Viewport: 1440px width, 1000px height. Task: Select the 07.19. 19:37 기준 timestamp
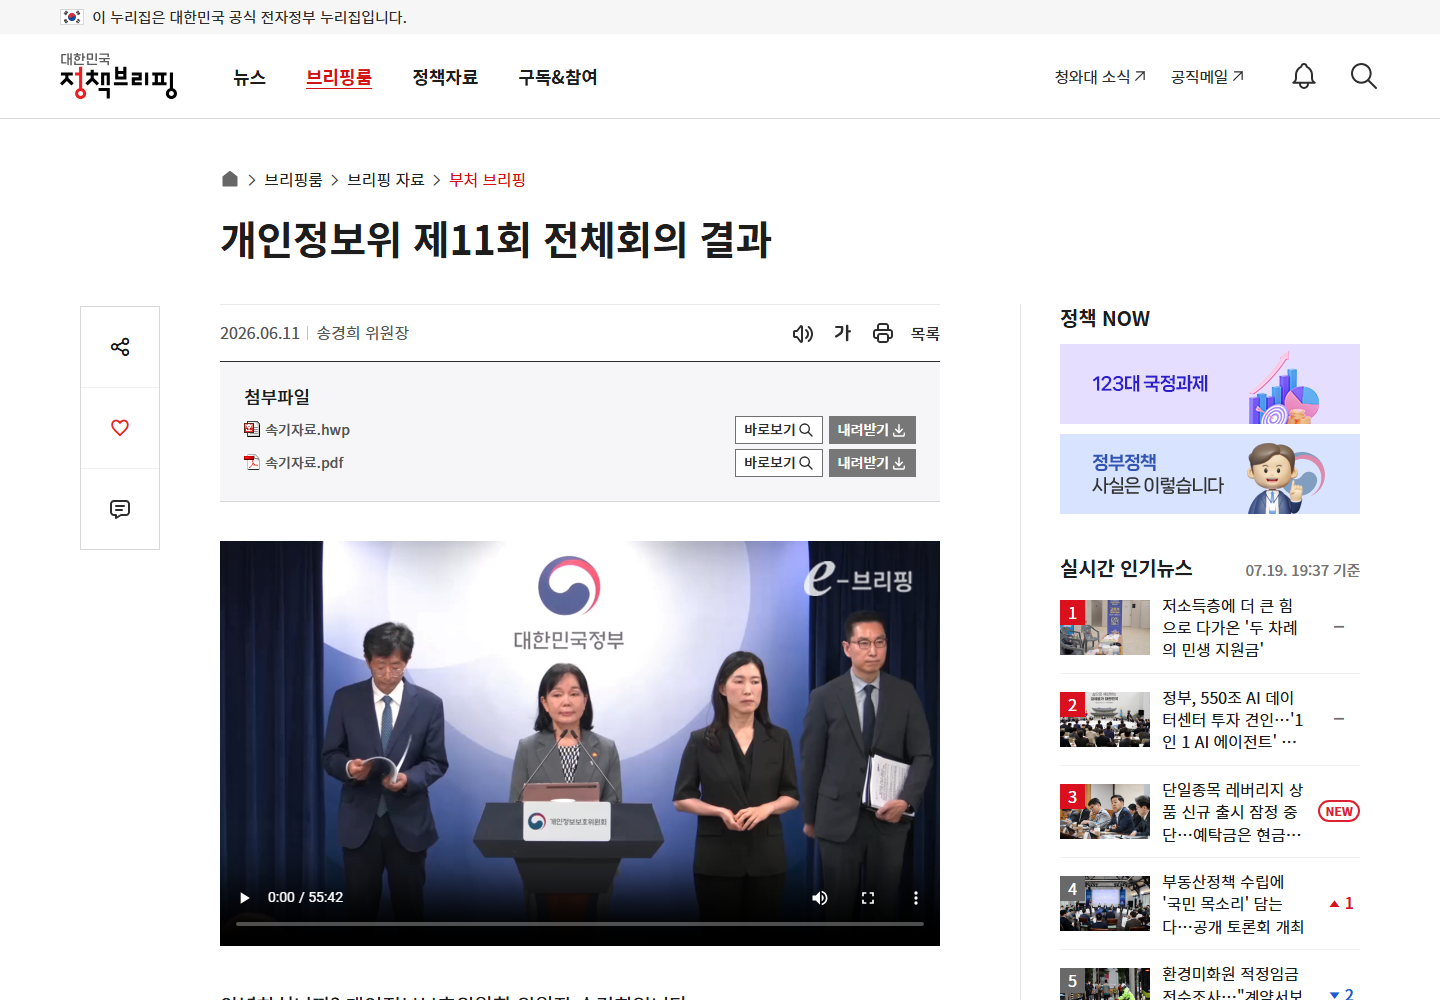1302,570
